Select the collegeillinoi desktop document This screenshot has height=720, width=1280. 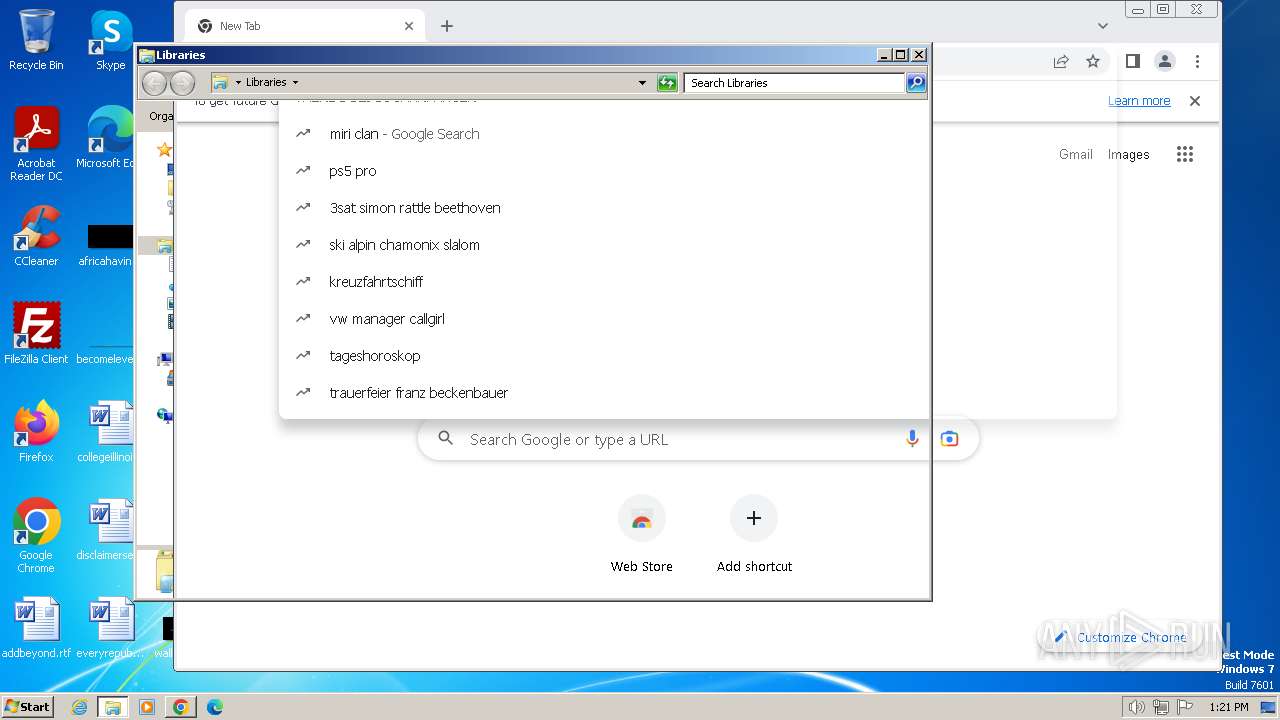pyautogui.click(x=106, y=432)
